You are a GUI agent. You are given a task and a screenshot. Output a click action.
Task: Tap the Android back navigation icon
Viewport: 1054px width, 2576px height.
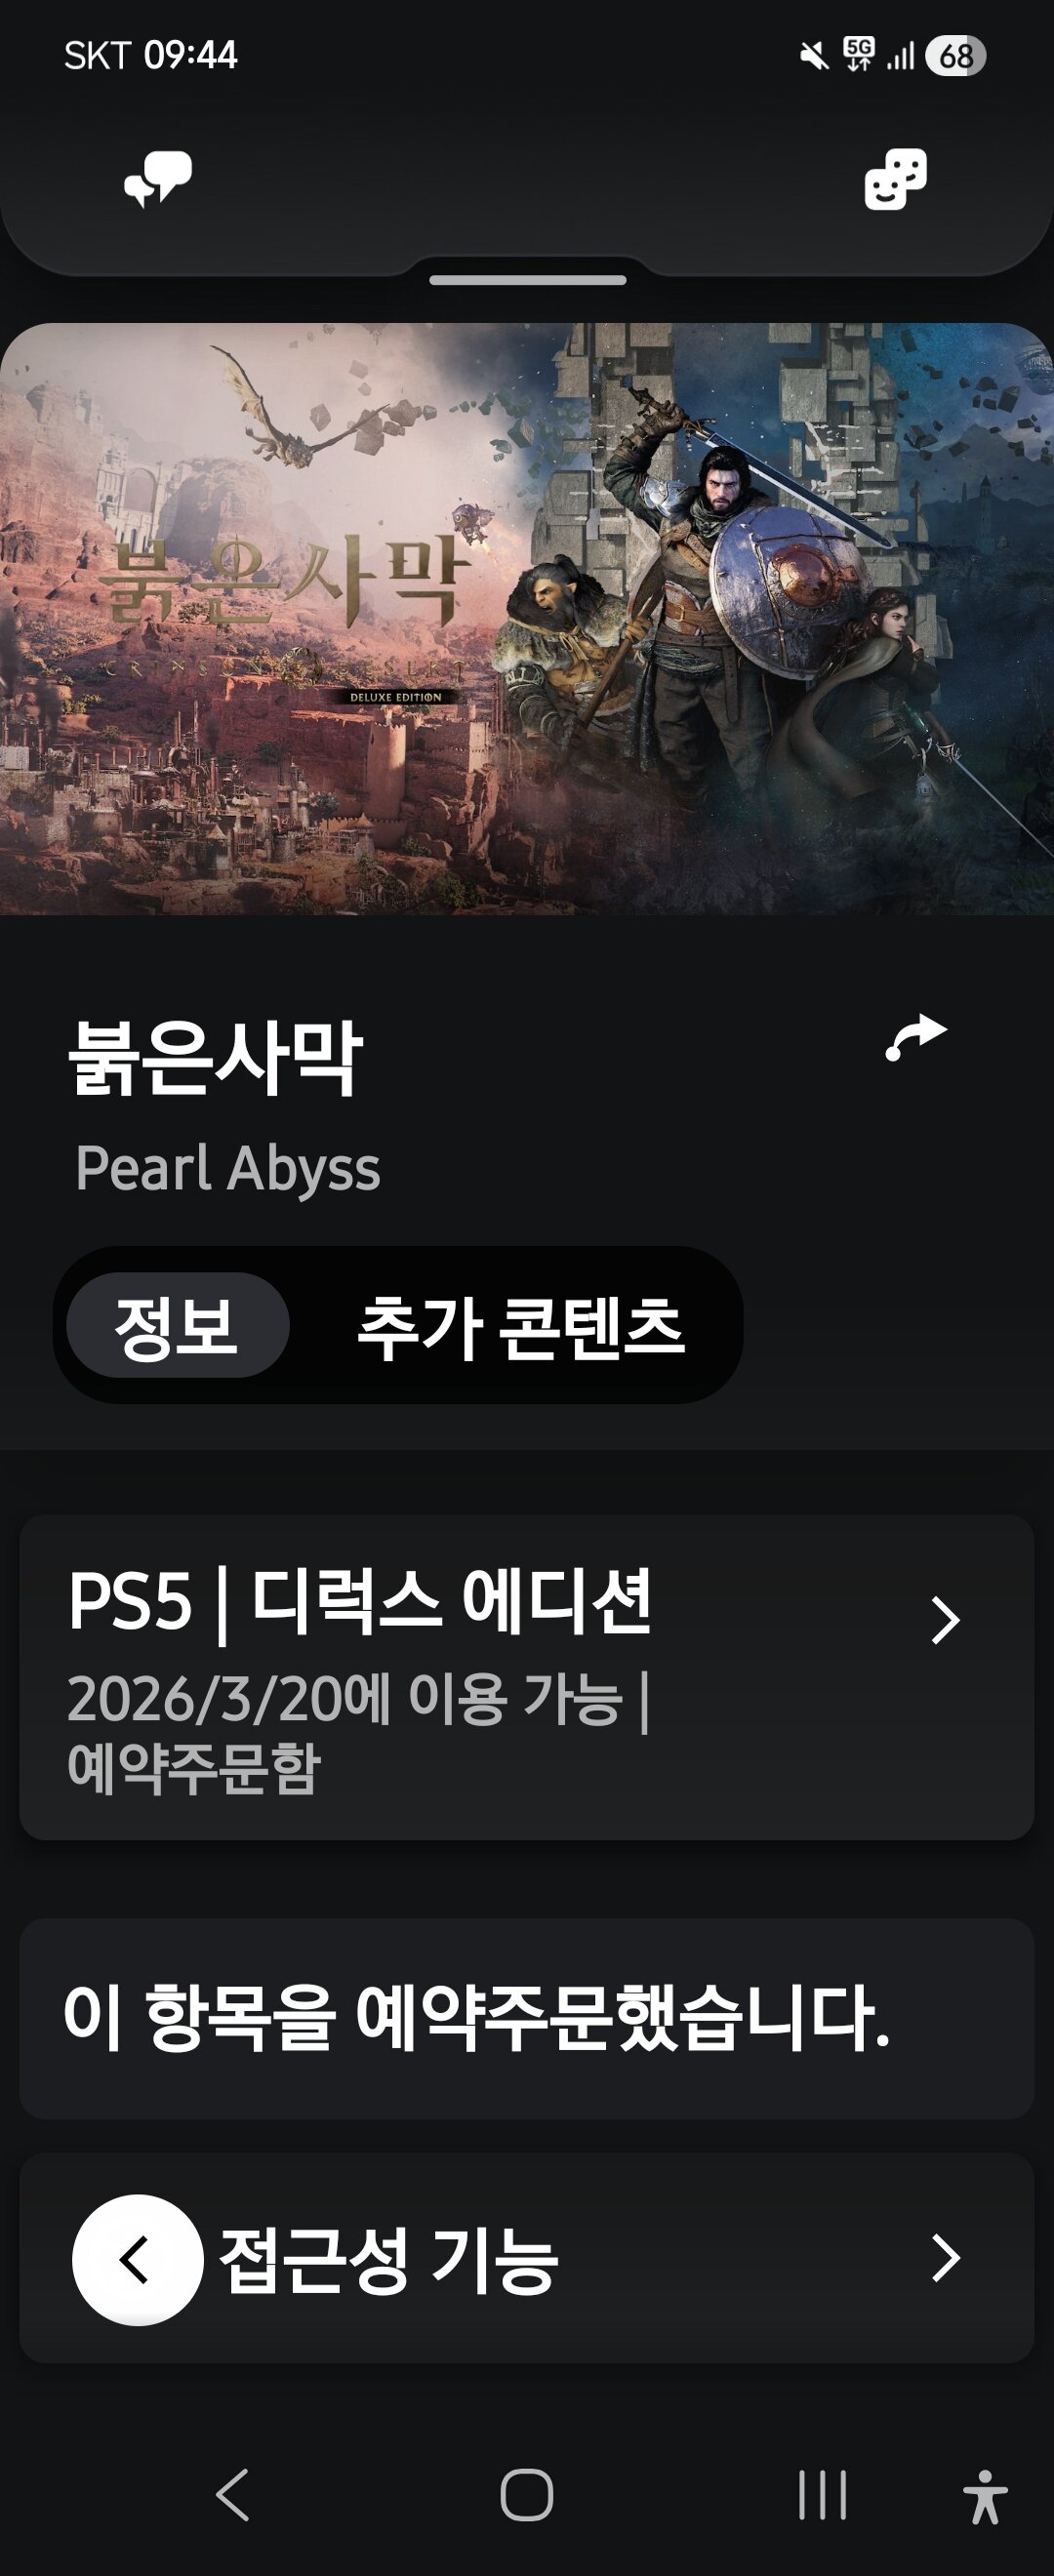click(x=233, y=2494)
